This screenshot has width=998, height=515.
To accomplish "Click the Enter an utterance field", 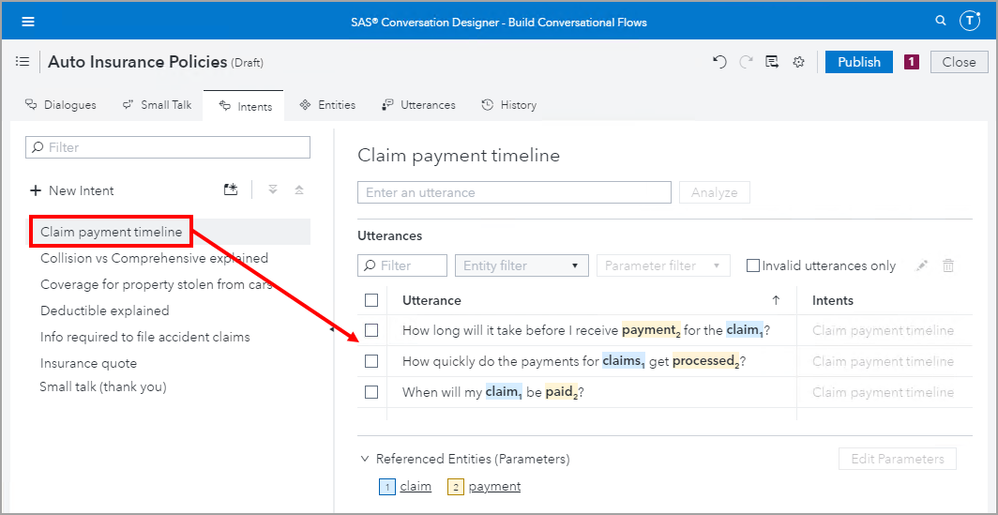I will click(514, 192).
